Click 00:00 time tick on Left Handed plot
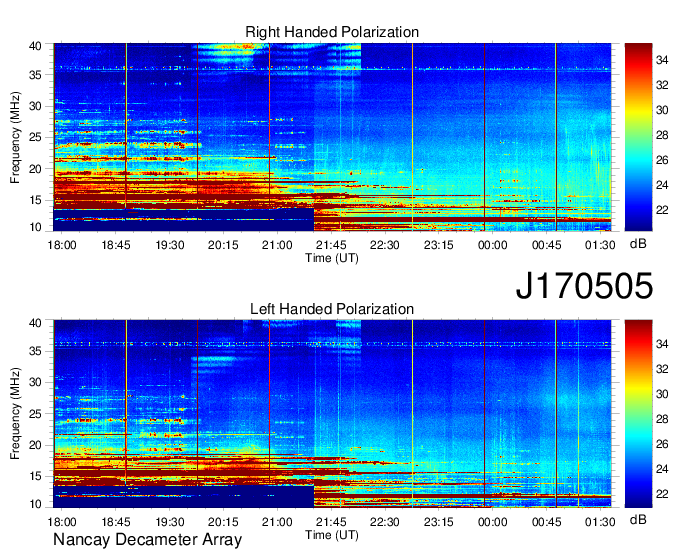The image size is (680, 552). [x=493, y=522]
